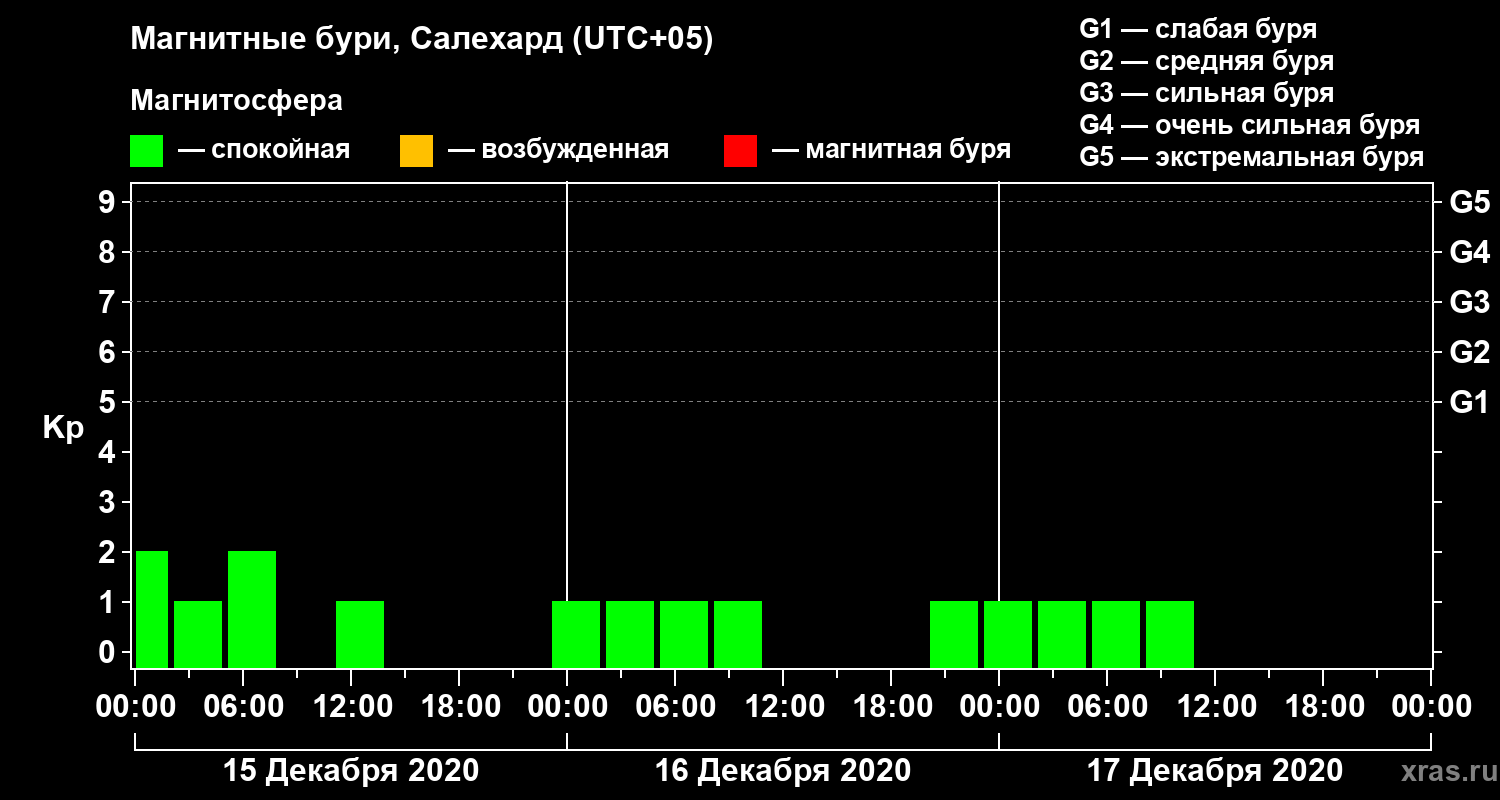Click the Kp axis value 3

coord(109,503)
